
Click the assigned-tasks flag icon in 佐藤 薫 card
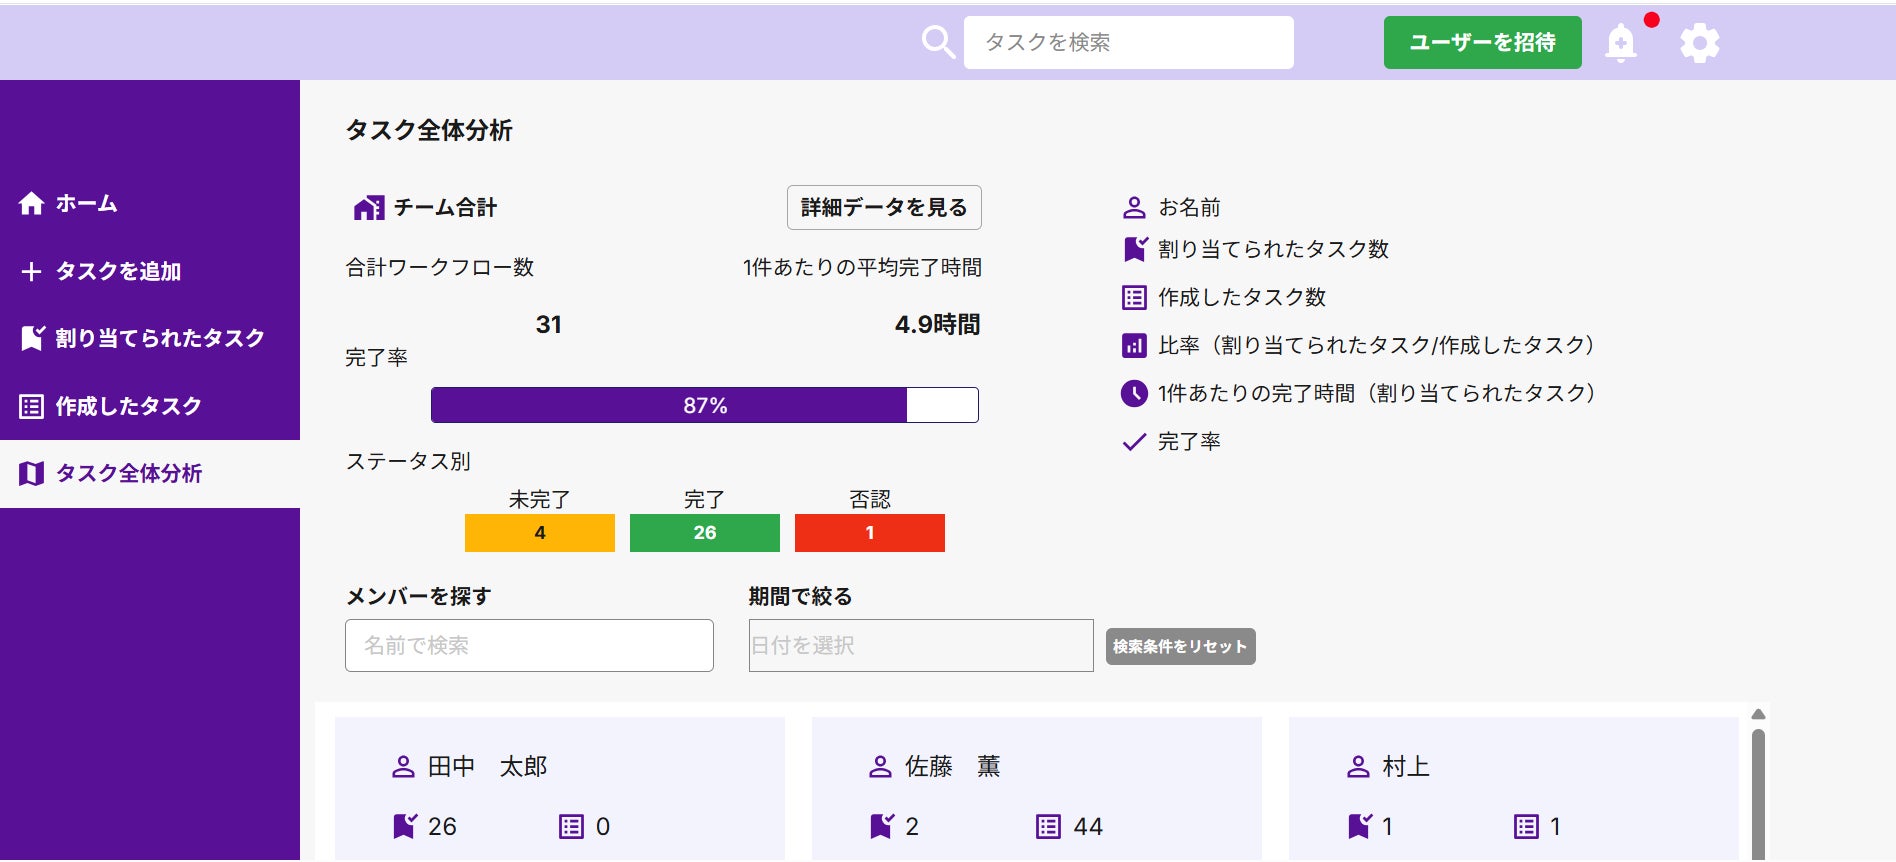(881, 826)
